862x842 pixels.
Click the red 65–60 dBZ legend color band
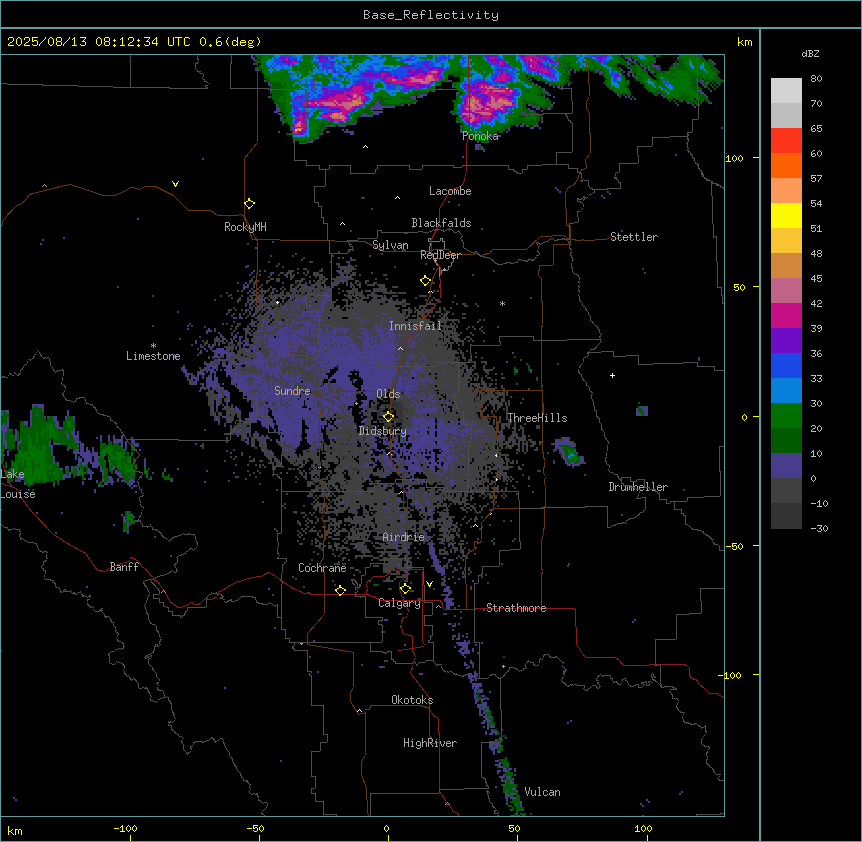click(x=786, y=140)
